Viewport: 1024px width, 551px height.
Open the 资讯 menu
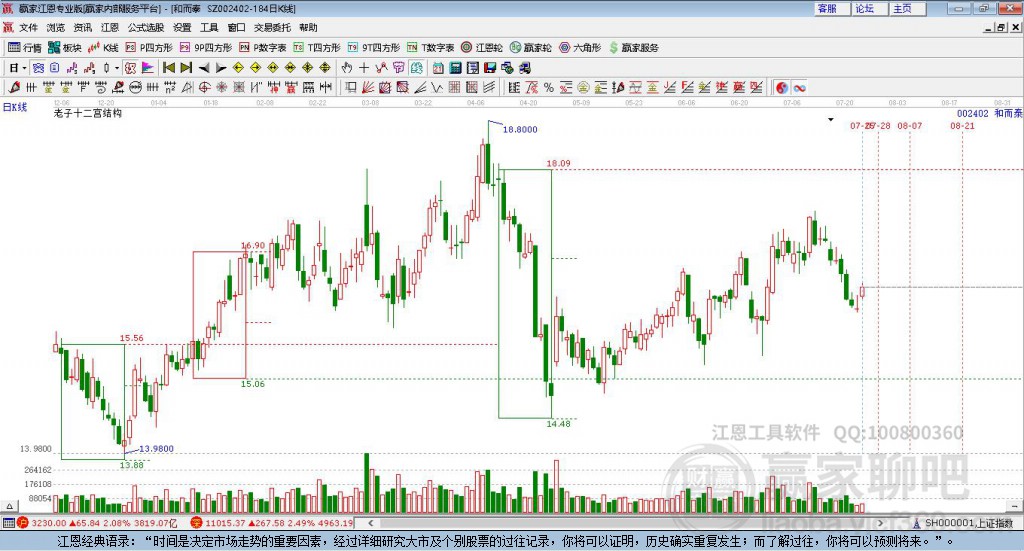click(x=82, y=27)
